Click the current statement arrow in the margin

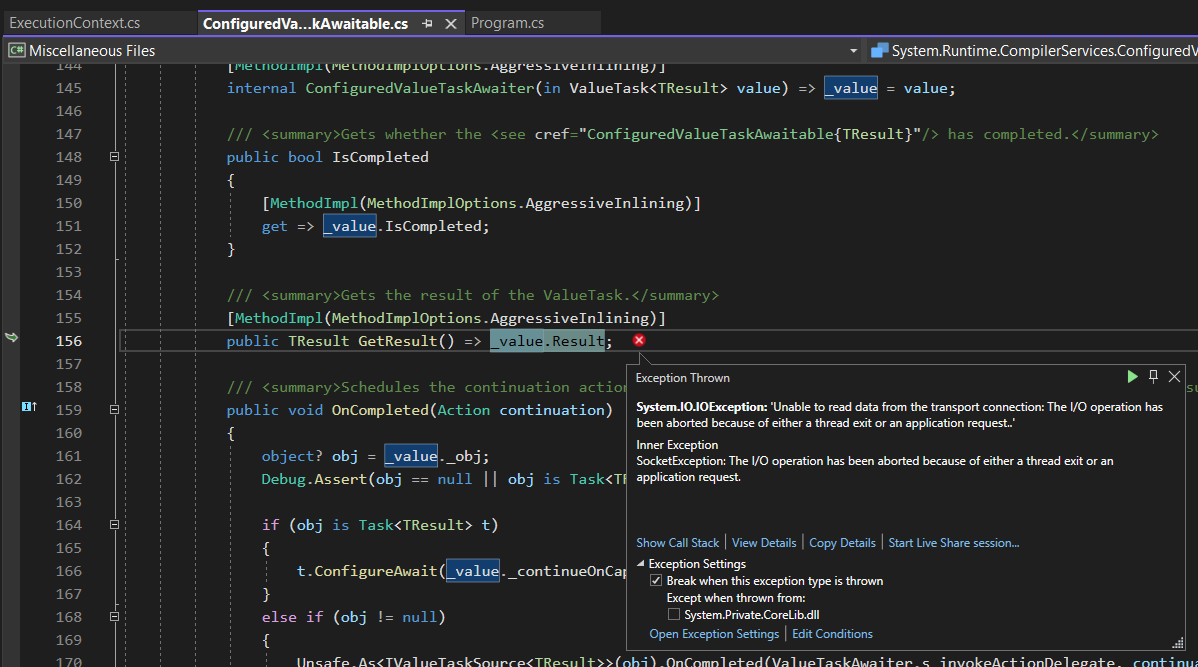11,337
